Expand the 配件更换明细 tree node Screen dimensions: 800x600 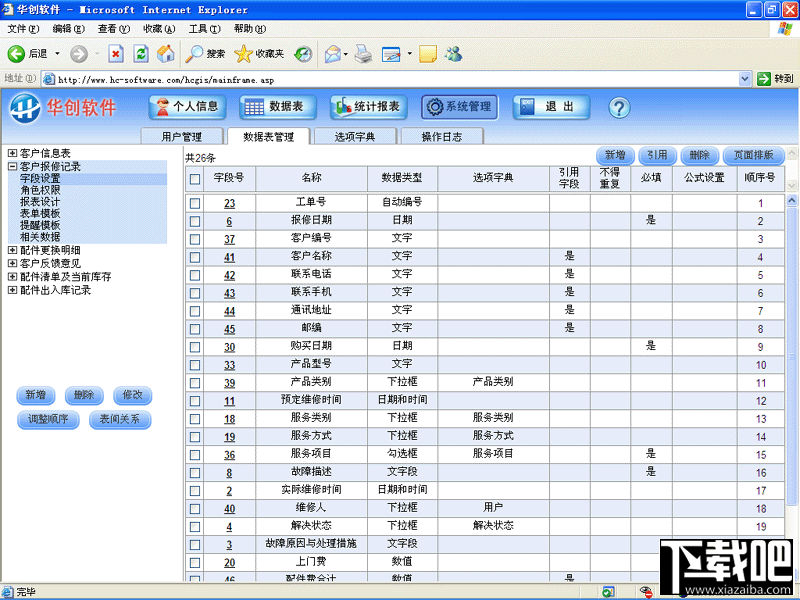pyautogui.click(x=12, y=250)
